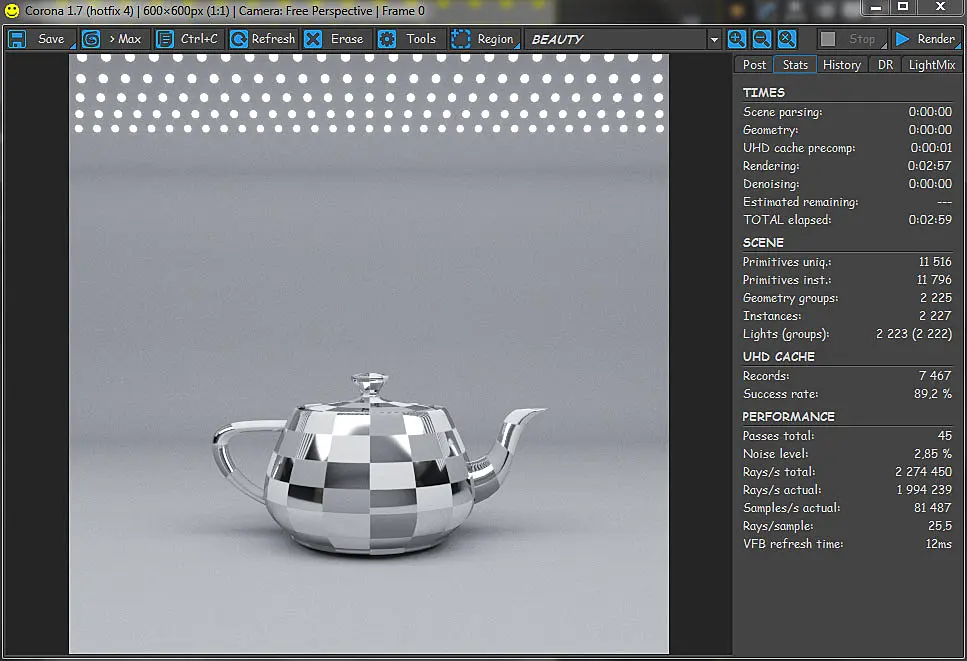The width and height of the screenshot is (967, 661).
Task: Open the History tab
Action: (x=842, y=65)
